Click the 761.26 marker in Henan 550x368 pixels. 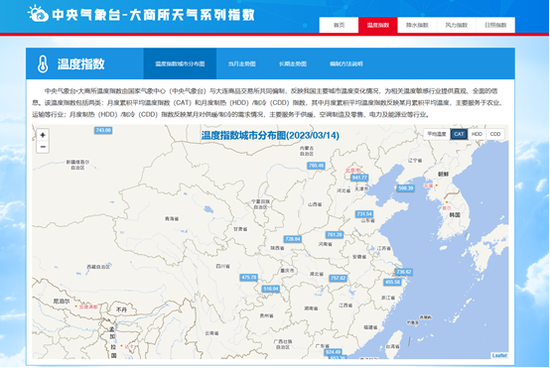[x=334, y=235]
